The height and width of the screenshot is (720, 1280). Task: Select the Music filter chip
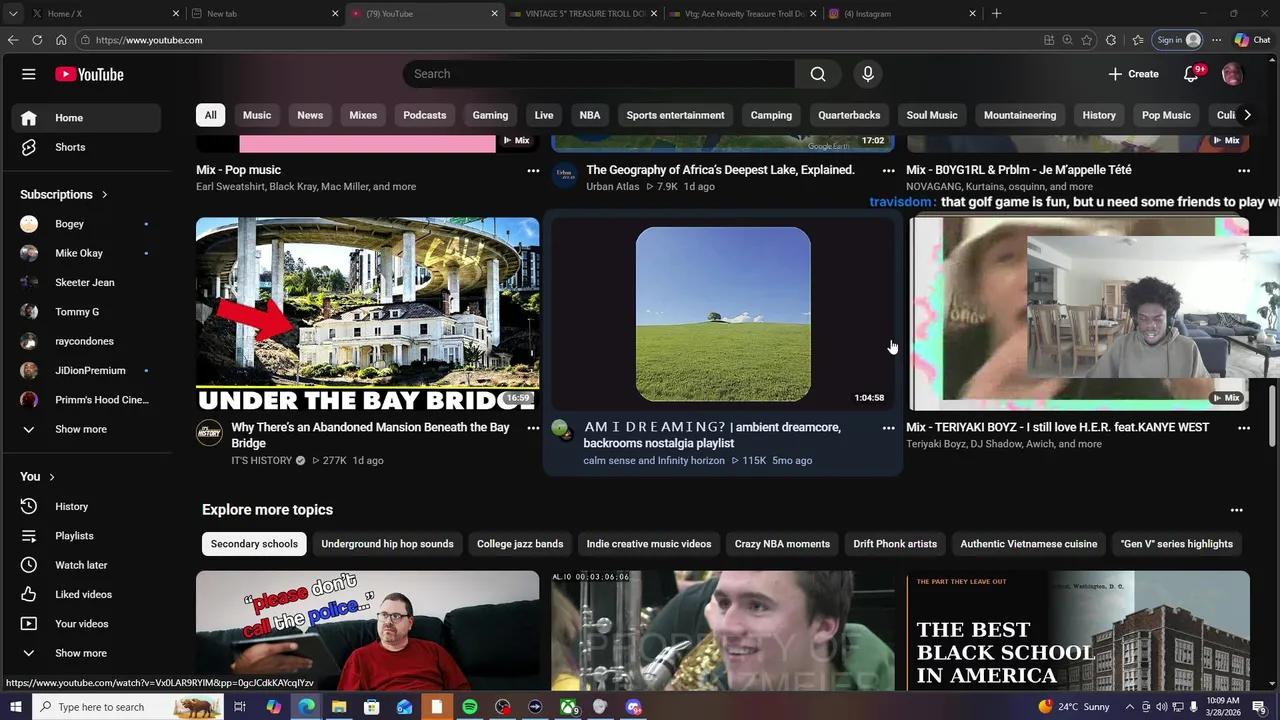click(x=257, y=115)
